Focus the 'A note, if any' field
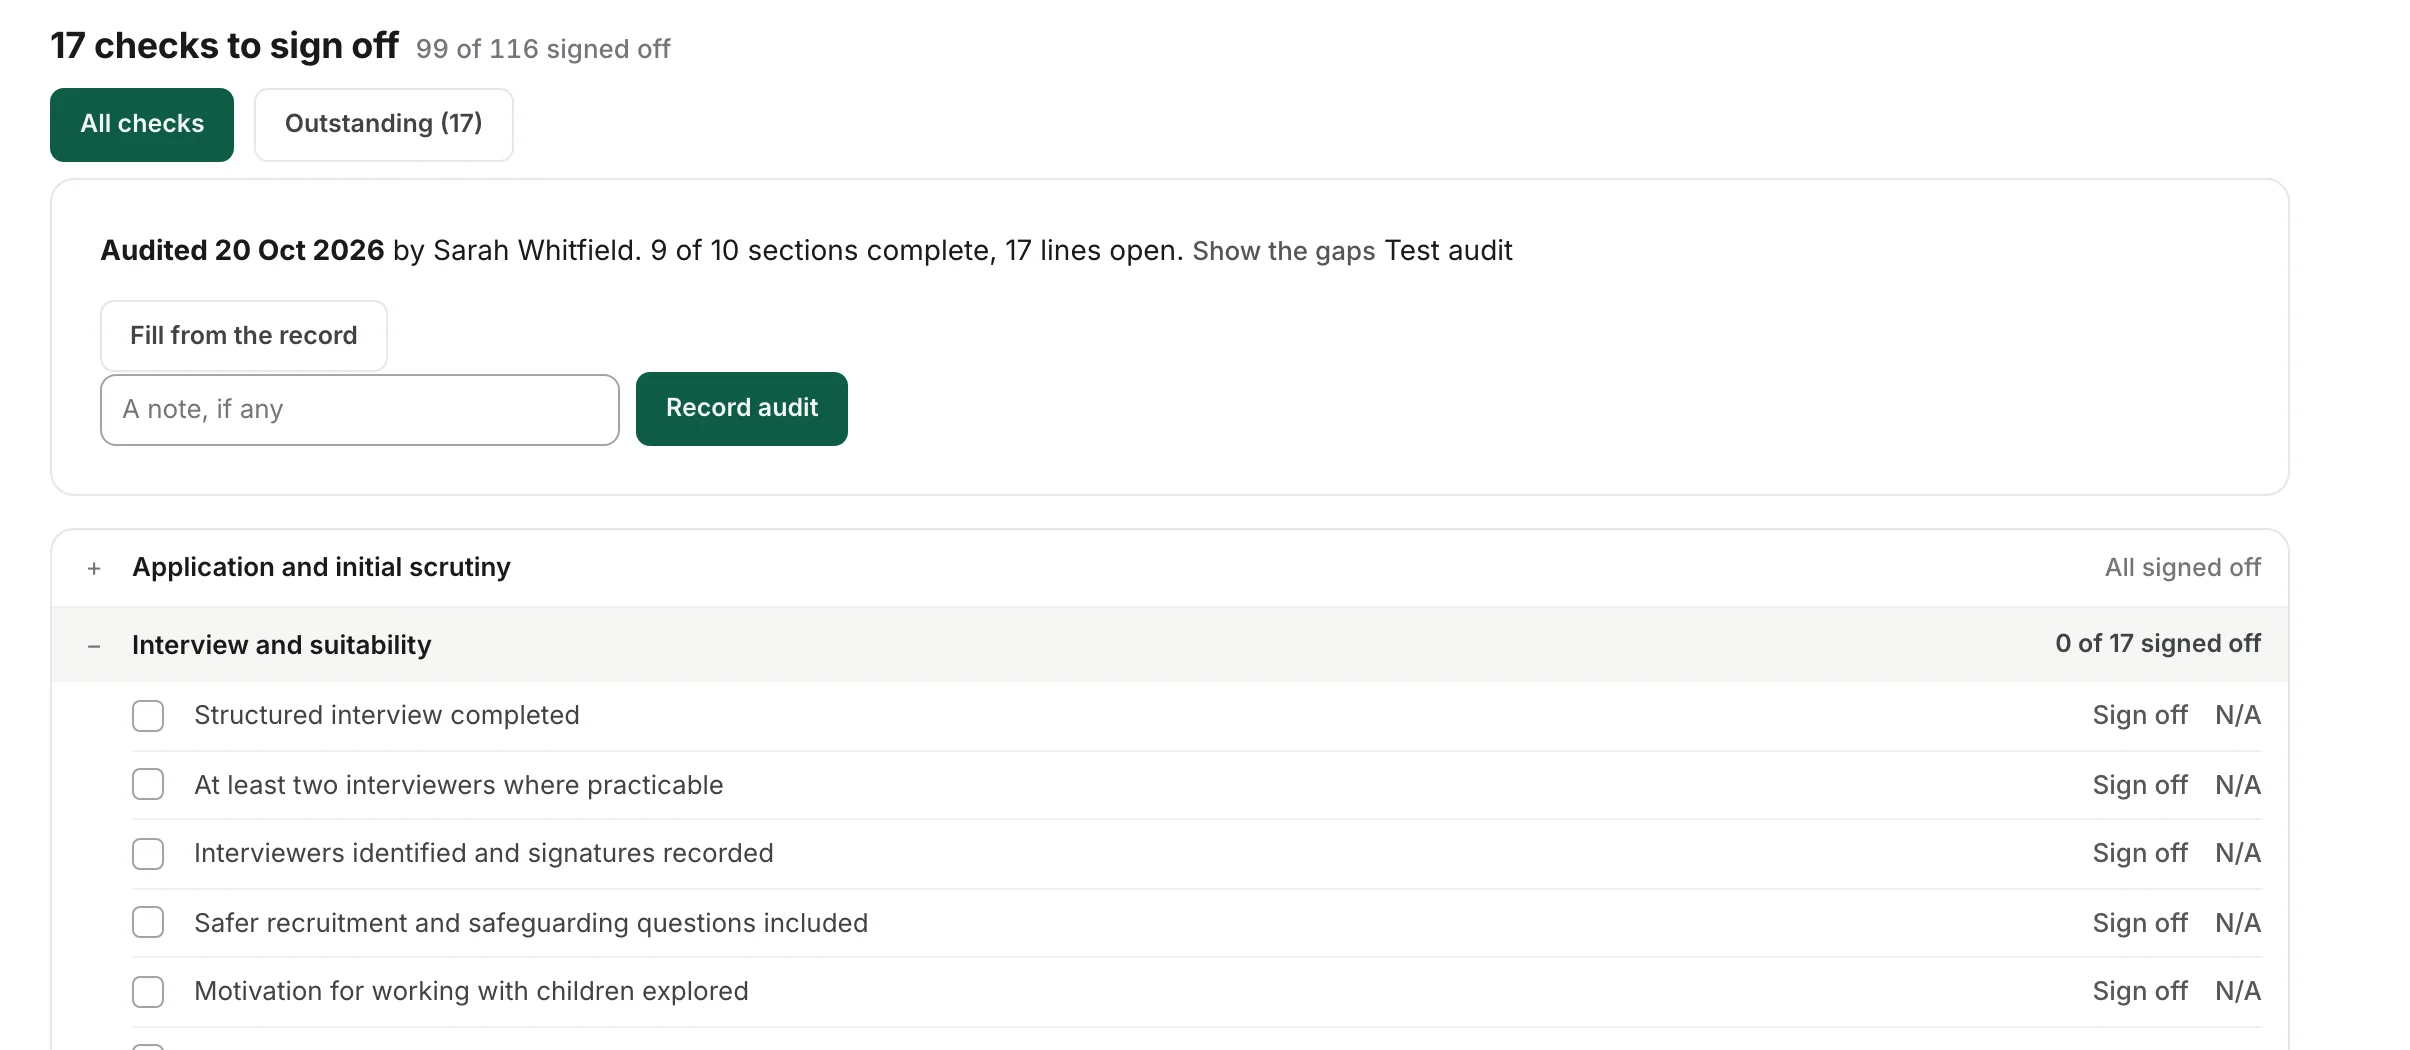This screenshot has height=1050, width=2410. pos(360,410)
